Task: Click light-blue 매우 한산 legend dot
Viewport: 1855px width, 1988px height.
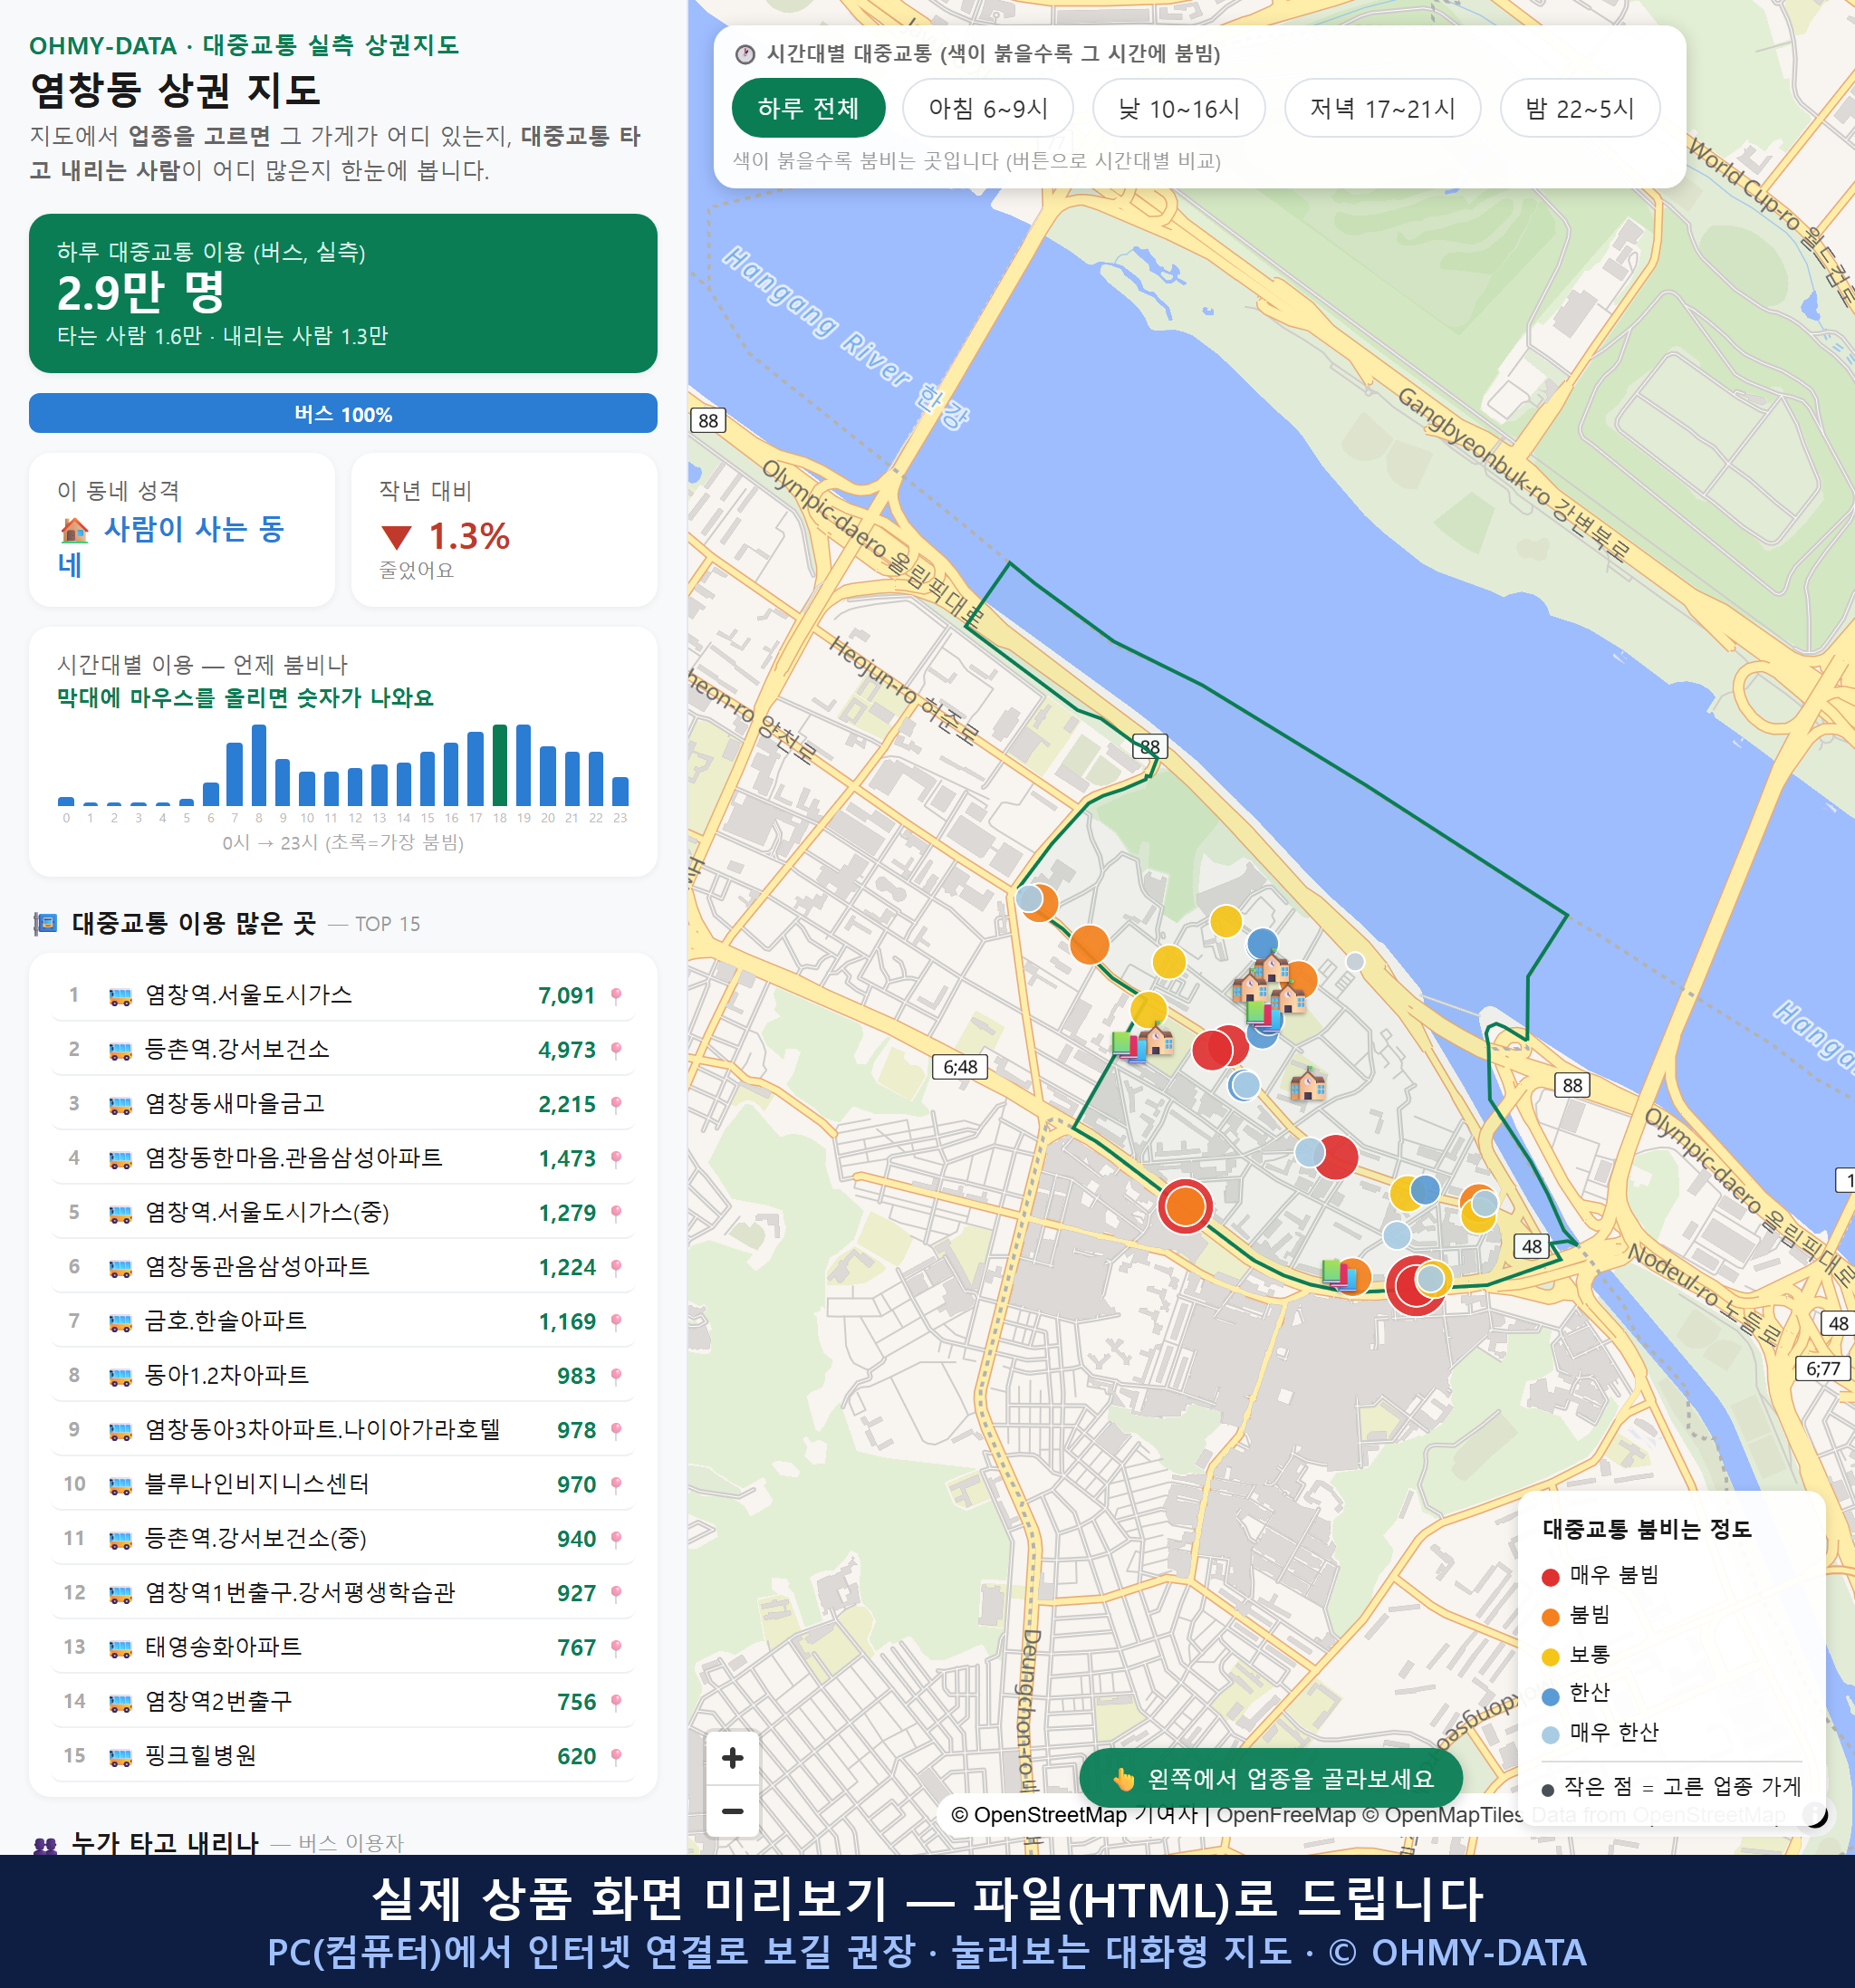Action: tap(1550, 1735)
